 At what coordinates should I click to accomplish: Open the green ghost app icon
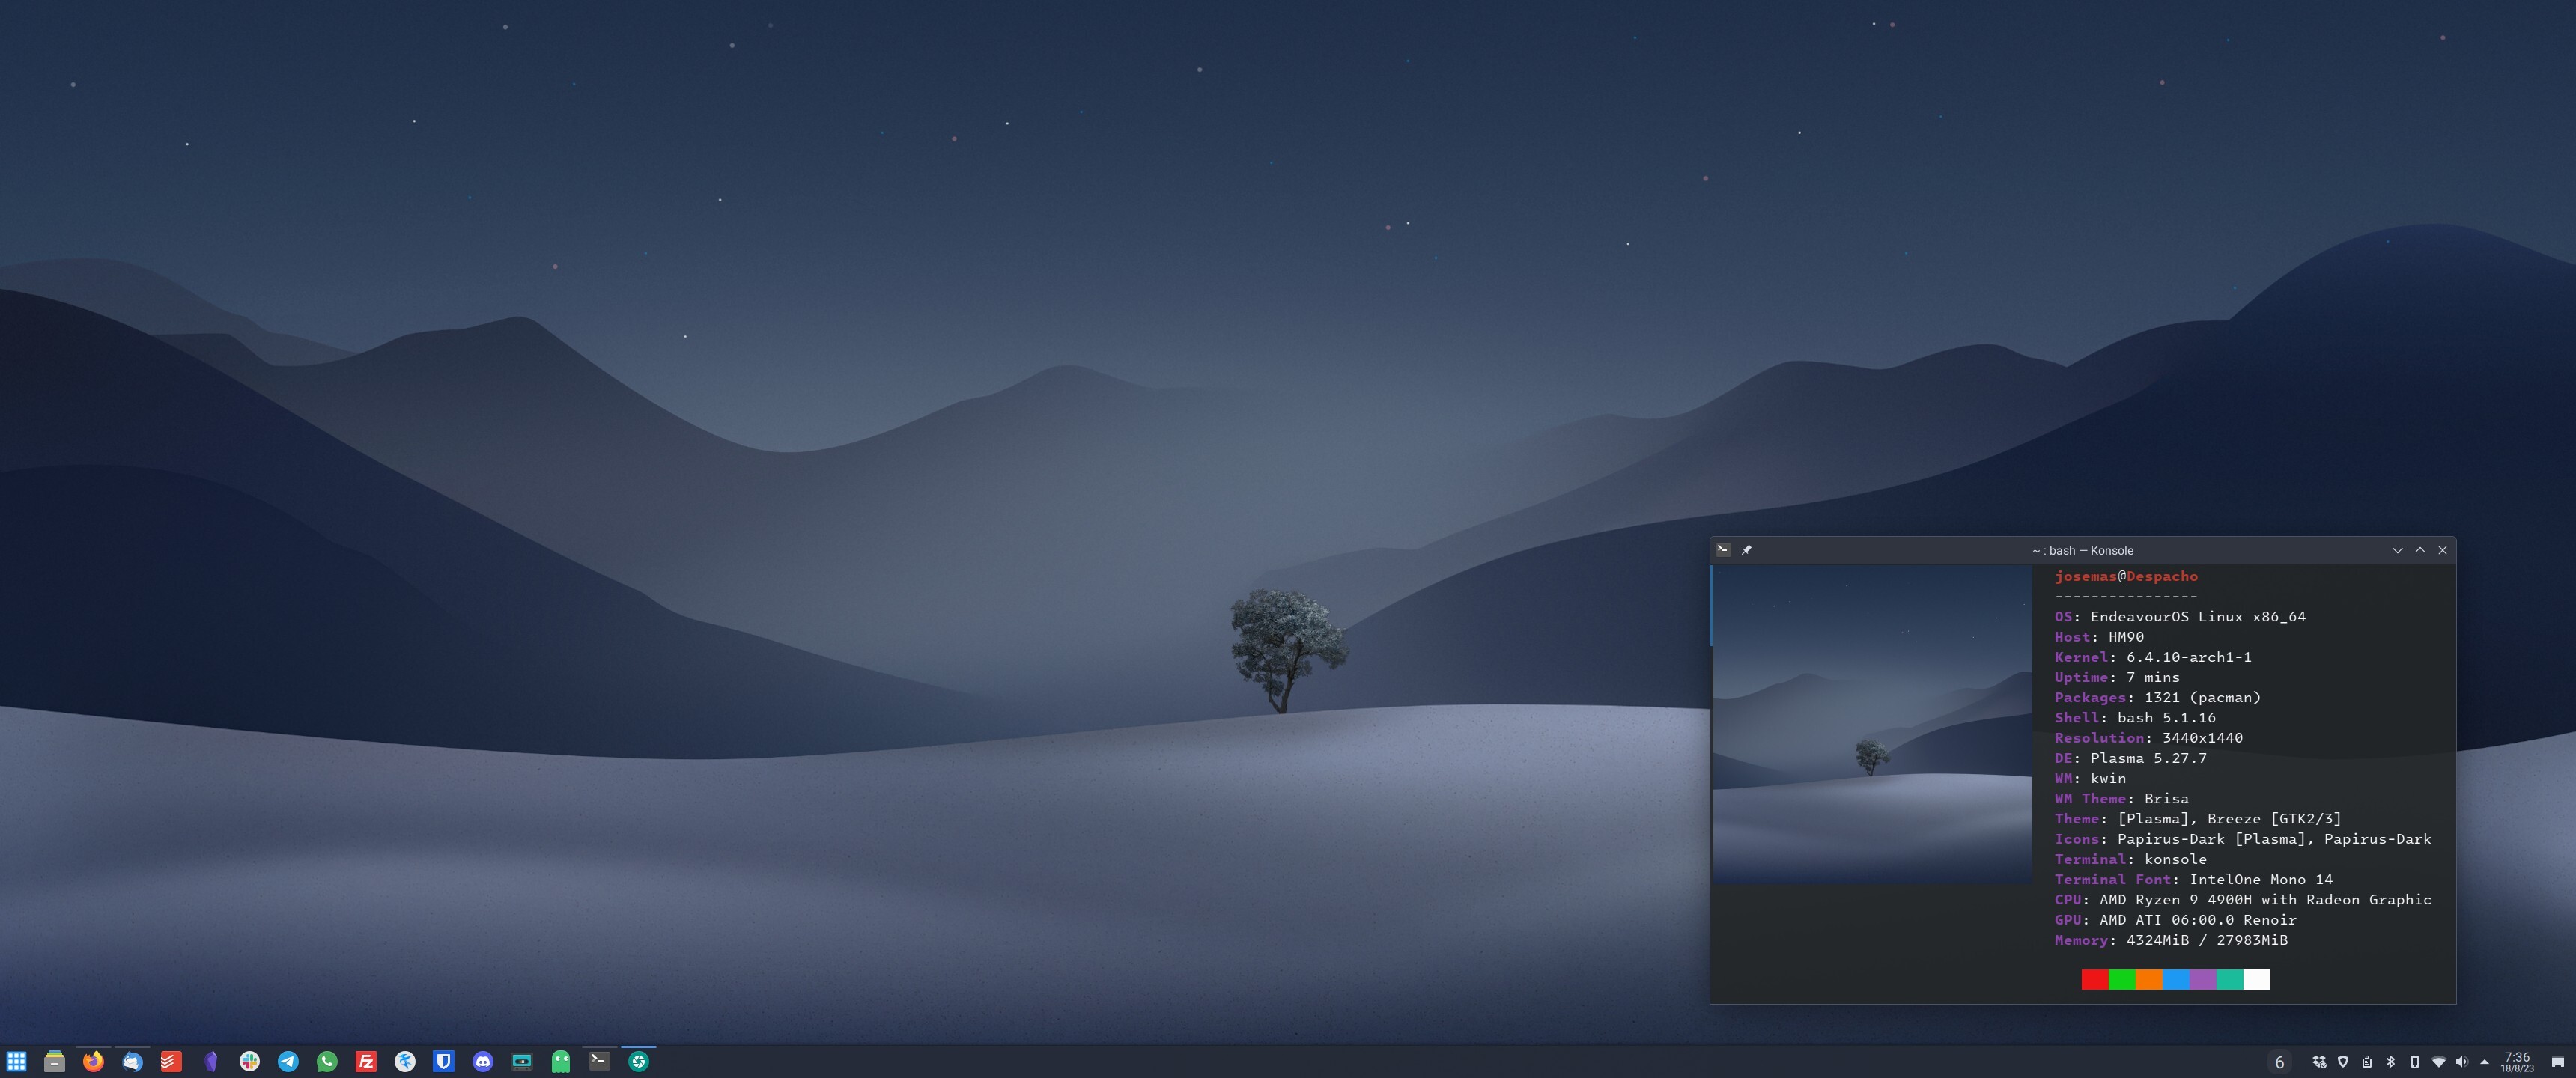[561, 1061]
